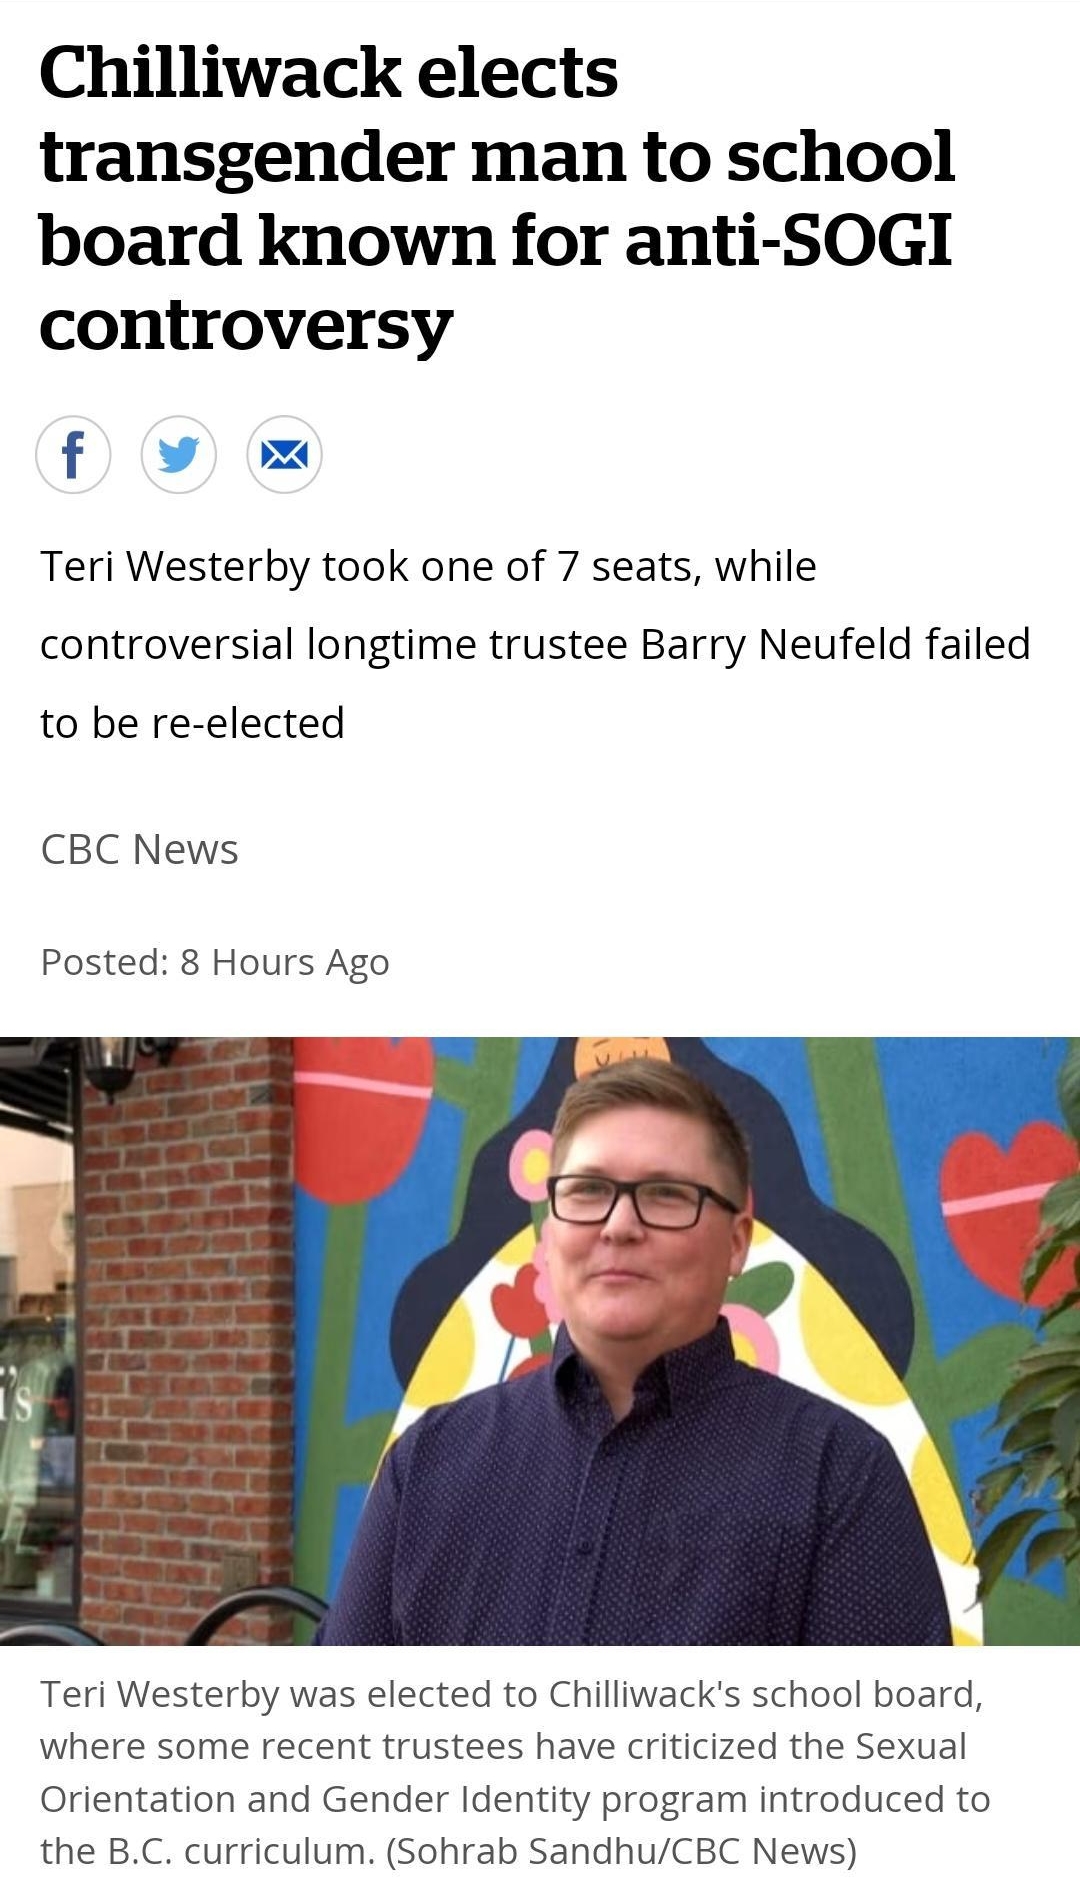1080x1895 pixels.
Task: Tap the CBC News byline
Action: tap(139, 849)
